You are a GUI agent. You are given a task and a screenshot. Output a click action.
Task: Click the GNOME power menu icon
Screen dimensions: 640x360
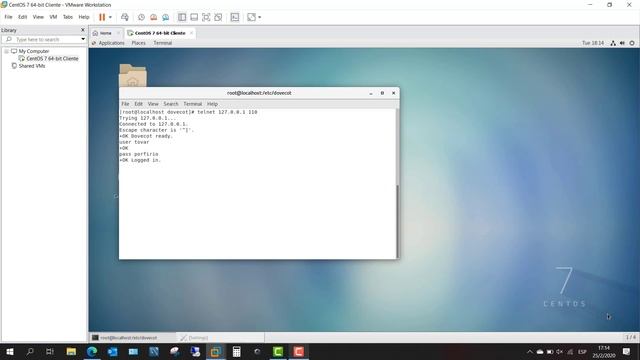[632, 43]
